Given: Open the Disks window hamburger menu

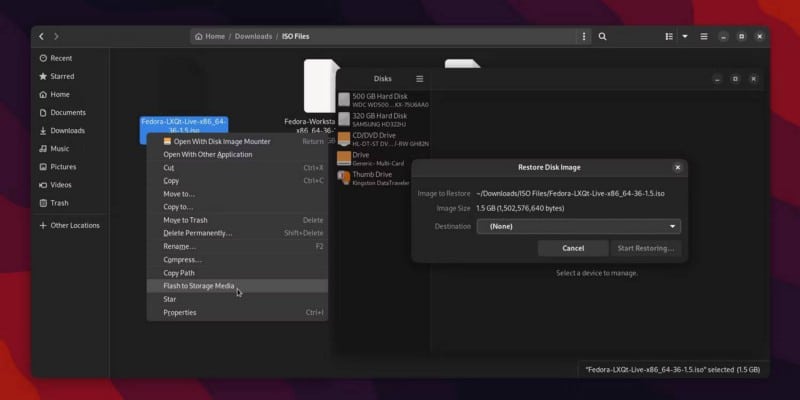Looking at the screenshot, I should coord(419,79).
